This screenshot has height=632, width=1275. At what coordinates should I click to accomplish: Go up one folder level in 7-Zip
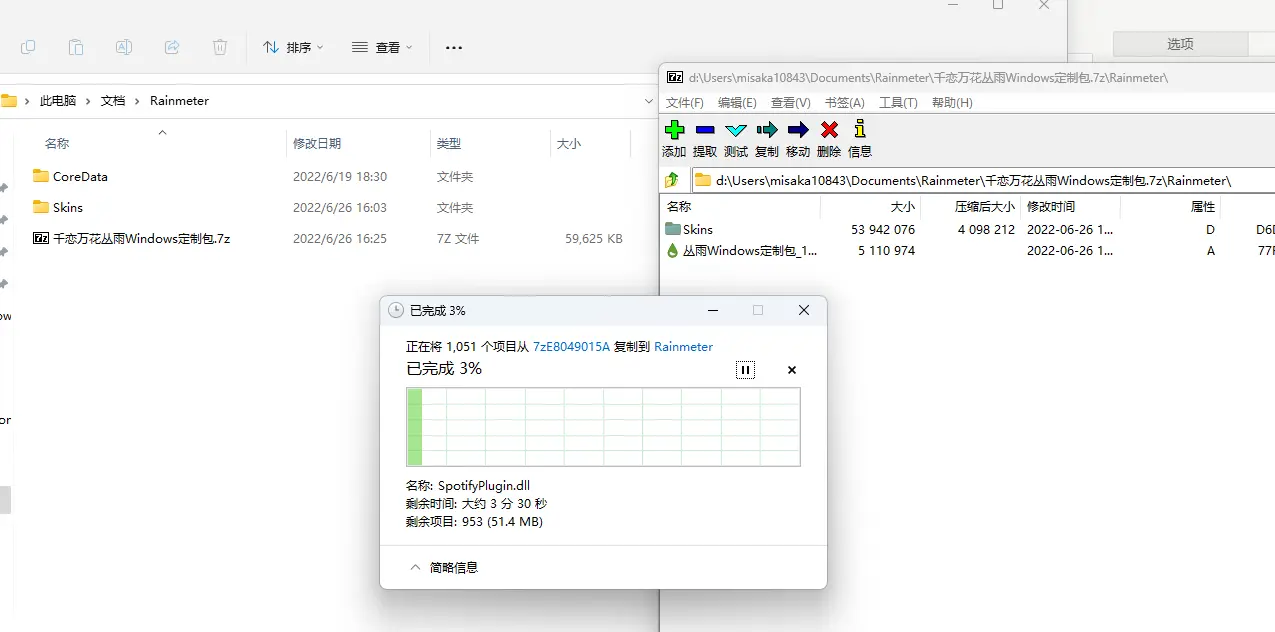(x=672, y=180)
